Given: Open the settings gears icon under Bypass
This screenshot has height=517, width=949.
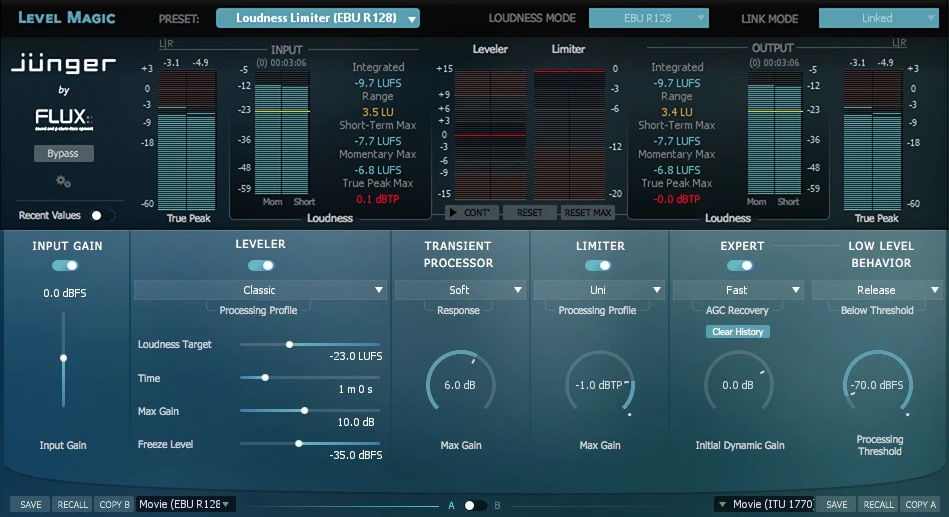Looking at the screenshot, I should click(x=63, y=181).
